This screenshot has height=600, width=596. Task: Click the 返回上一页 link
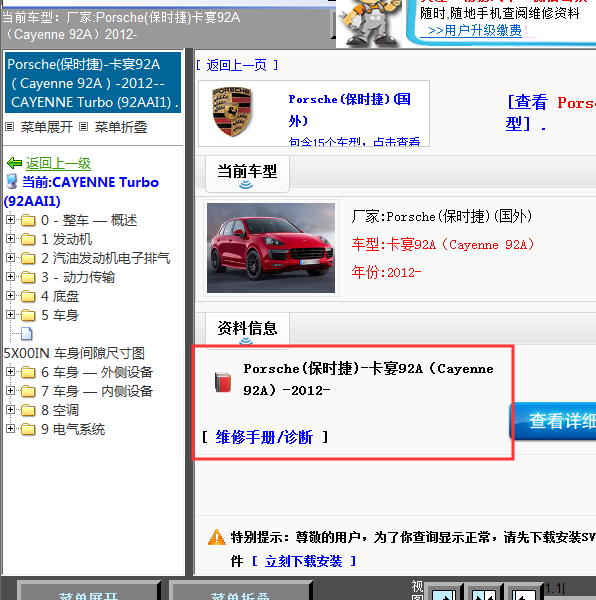pos(237,65)
